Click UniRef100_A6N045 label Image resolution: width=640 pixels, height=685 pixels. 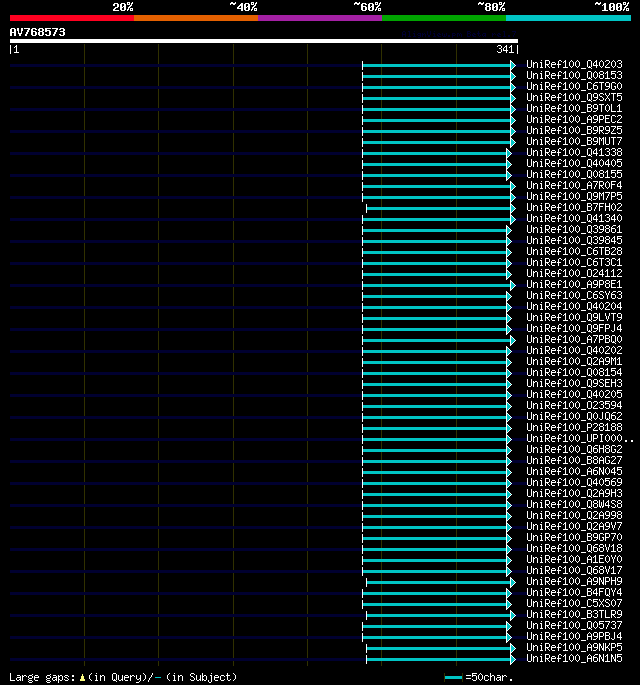(574, 471)
